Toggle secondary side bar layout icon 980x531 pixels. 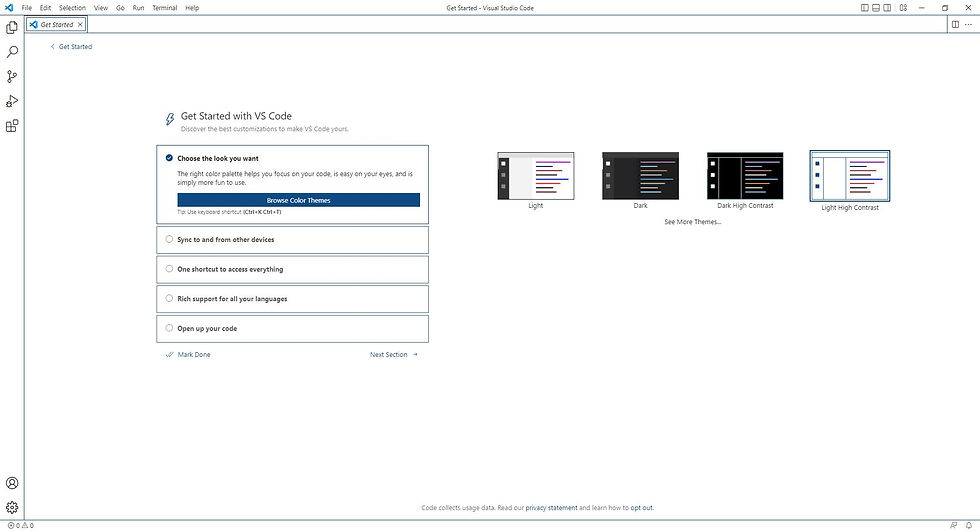pyautogui.click(x=887, y=7)
